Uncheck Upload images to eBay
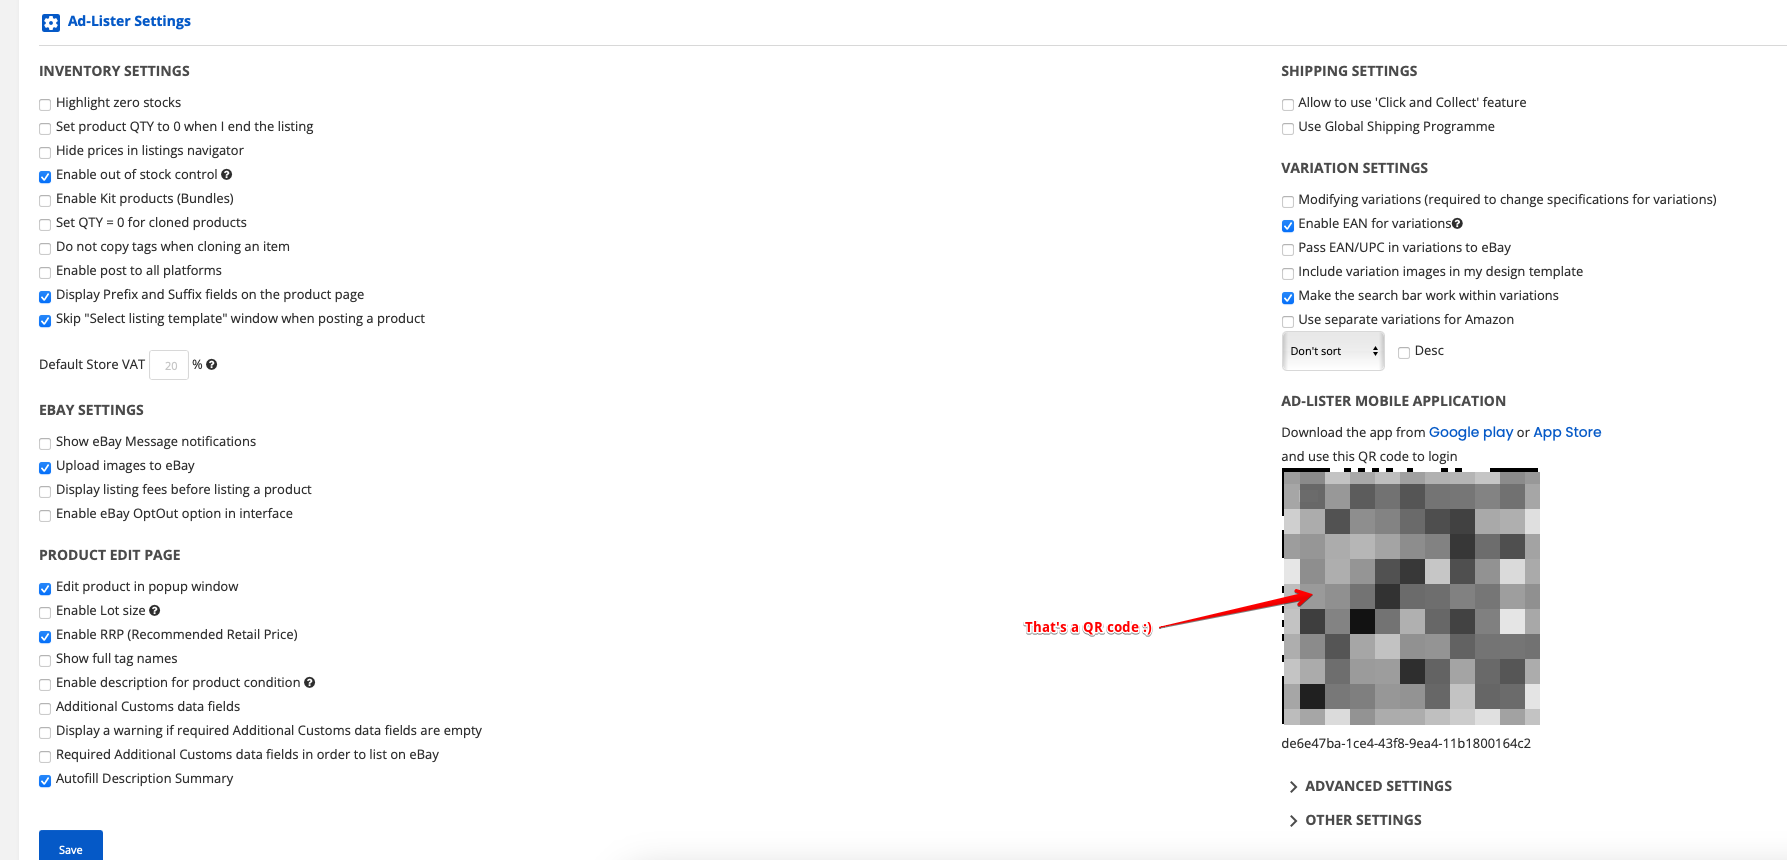This screenshot has width=1787, height=860. (x=45, y=467)
